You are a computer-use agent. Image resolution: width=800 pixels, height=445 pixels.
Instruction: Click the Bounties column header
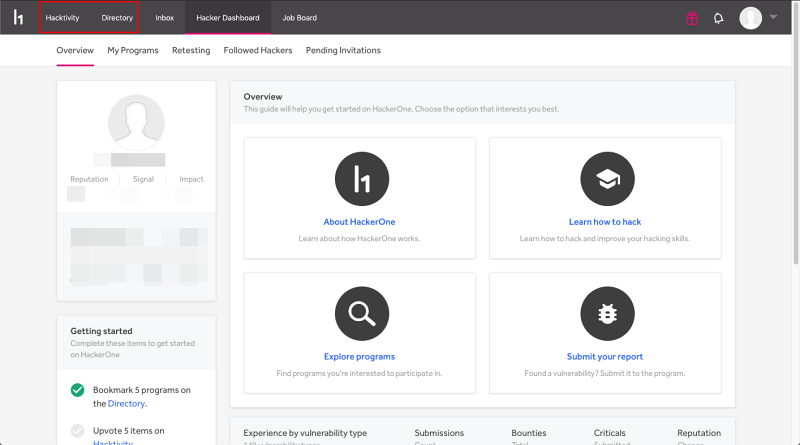(x=529, y=433)
